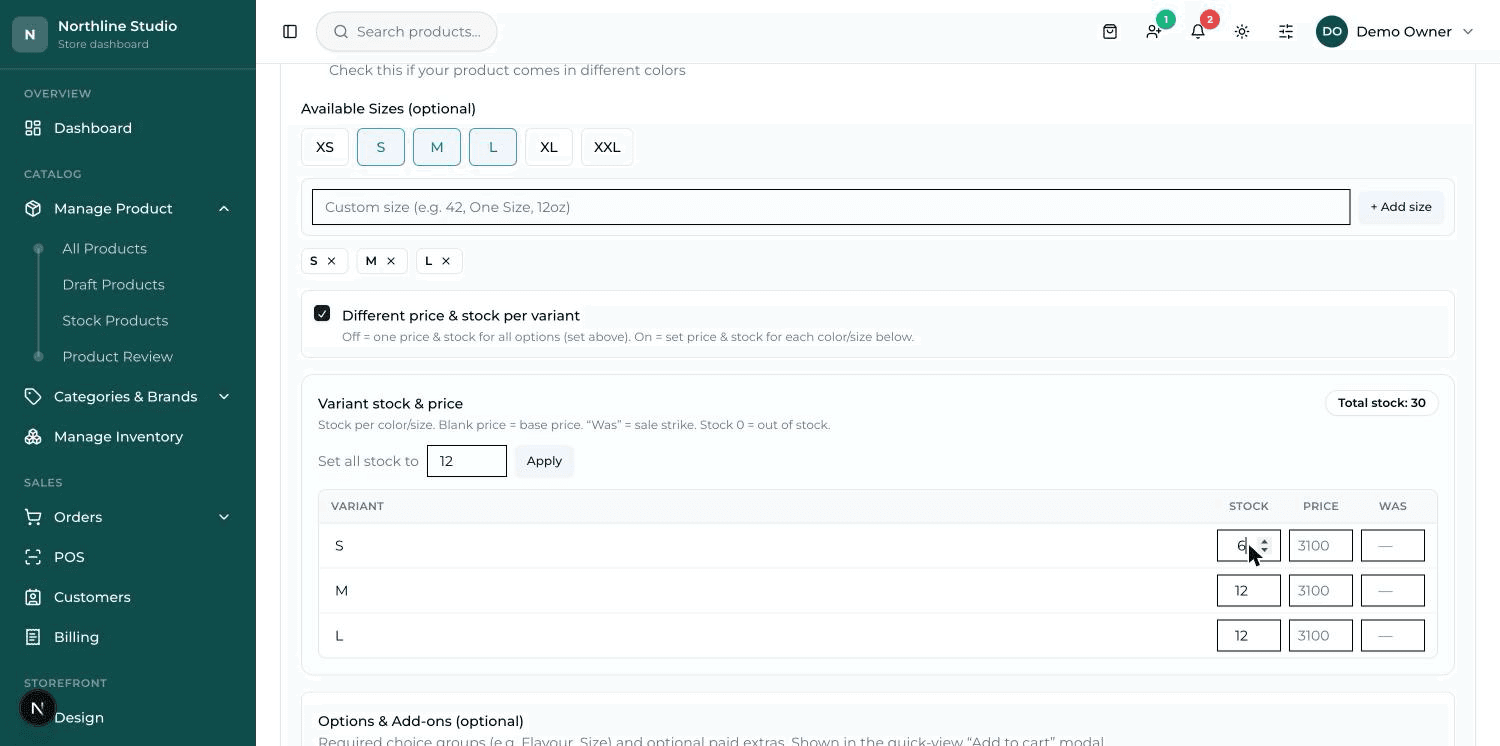This screenshot has height=746, width=1500.
Task: Click the Billing receipt icon
Action: click(x=33, y=637)
